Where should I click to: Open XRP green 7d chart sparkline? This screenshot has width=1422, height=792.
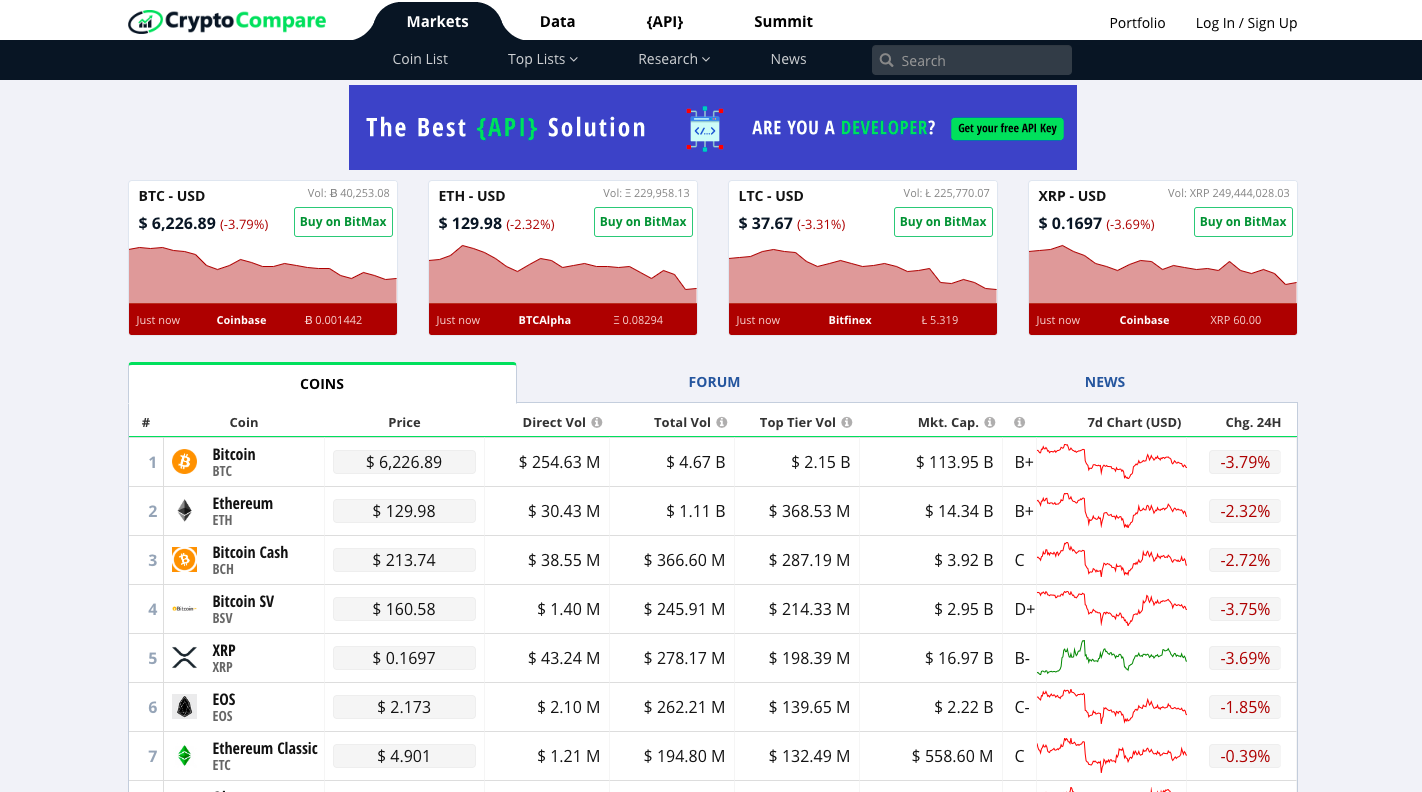click(1112, 658)
